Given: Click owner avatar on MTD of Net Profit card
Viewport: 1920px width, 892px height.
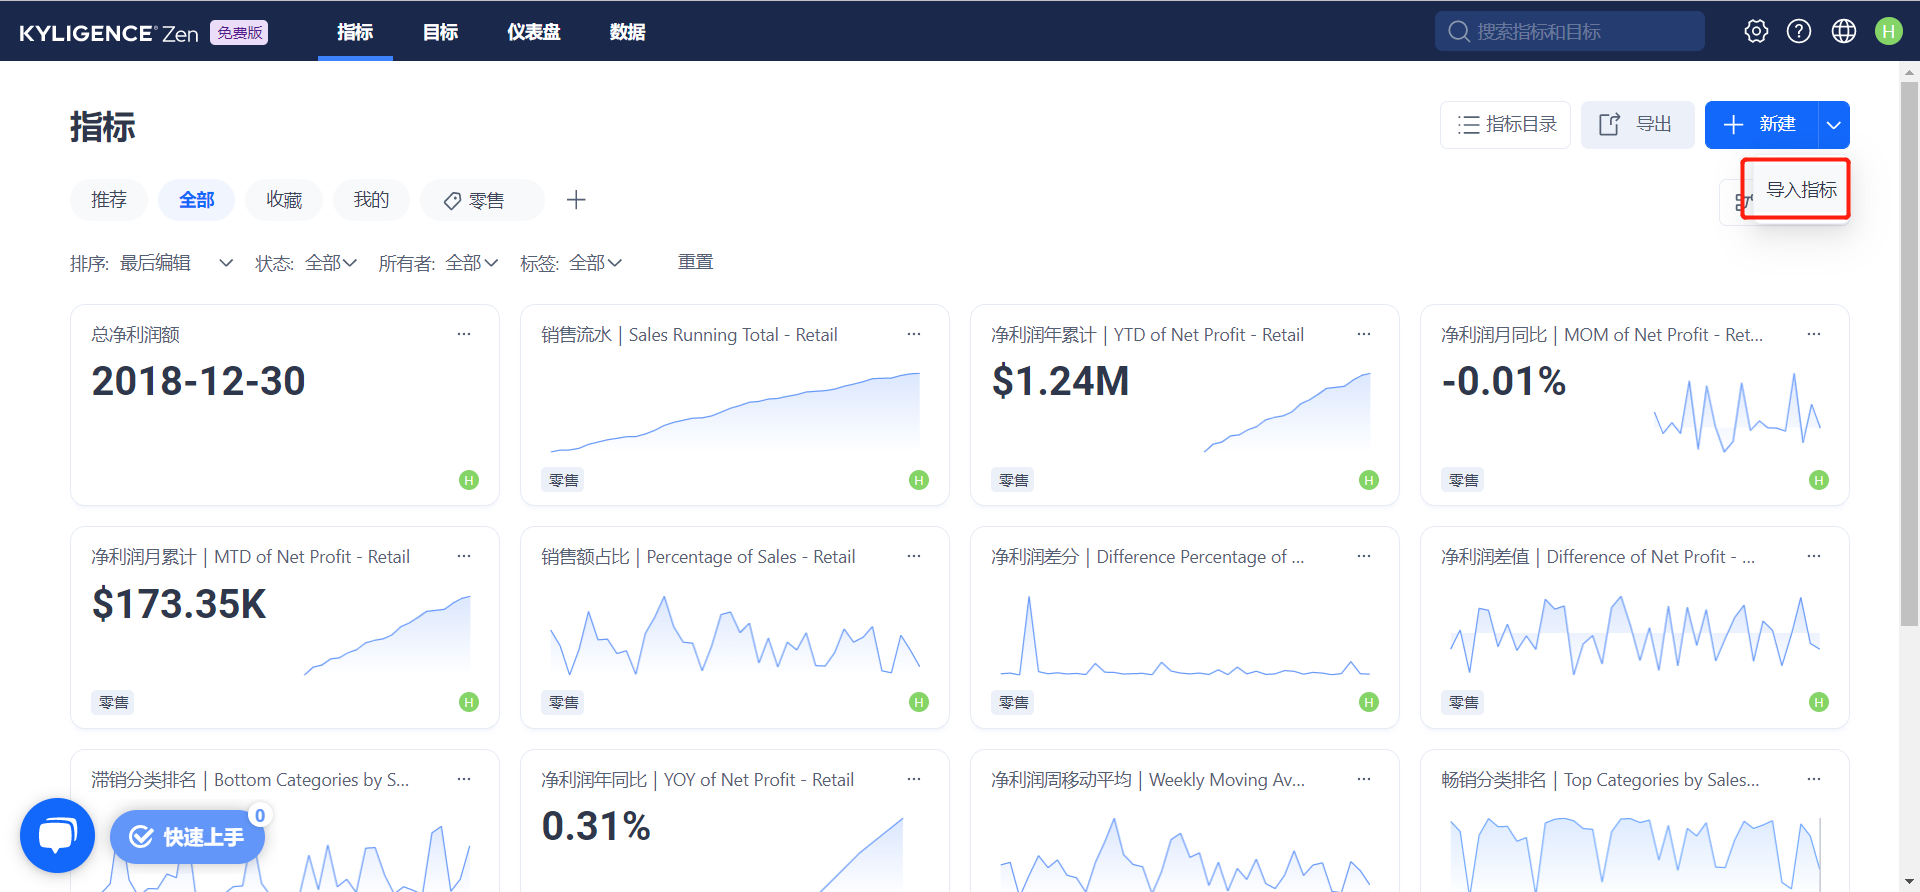Looking at the screenshot, I should 469,702.
